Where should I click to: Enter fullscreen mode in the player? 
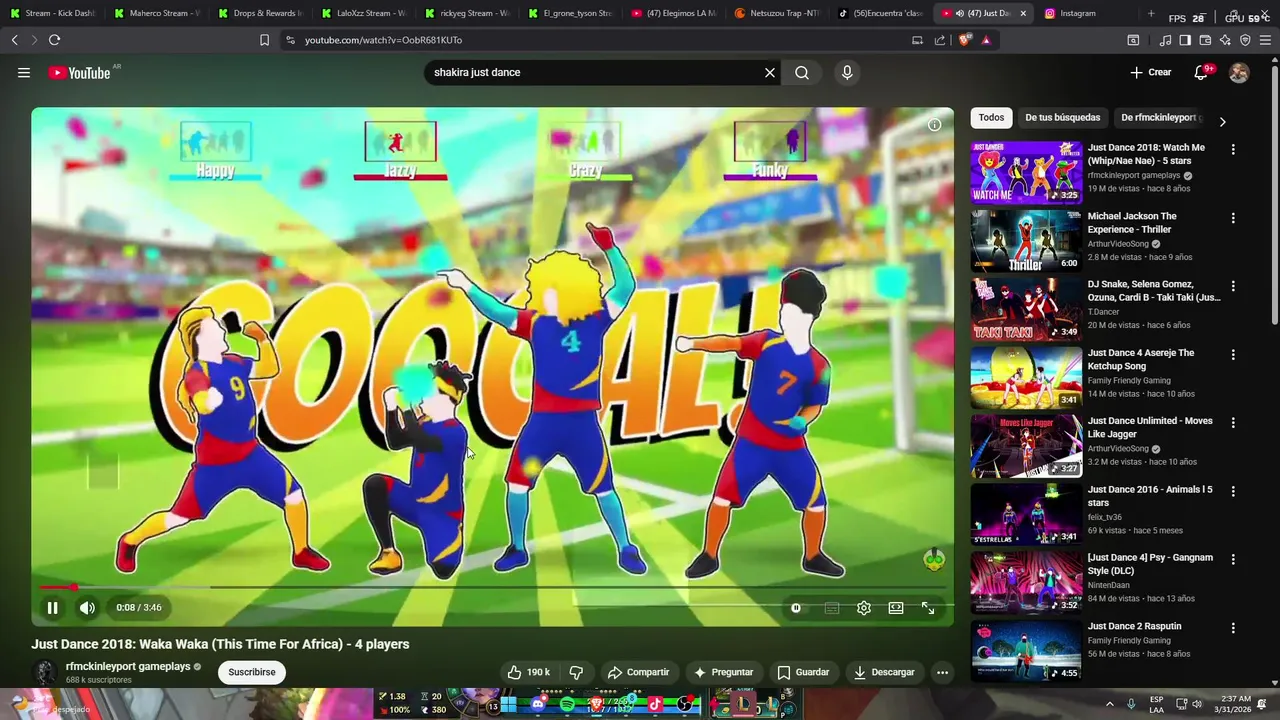click(928, 607)
